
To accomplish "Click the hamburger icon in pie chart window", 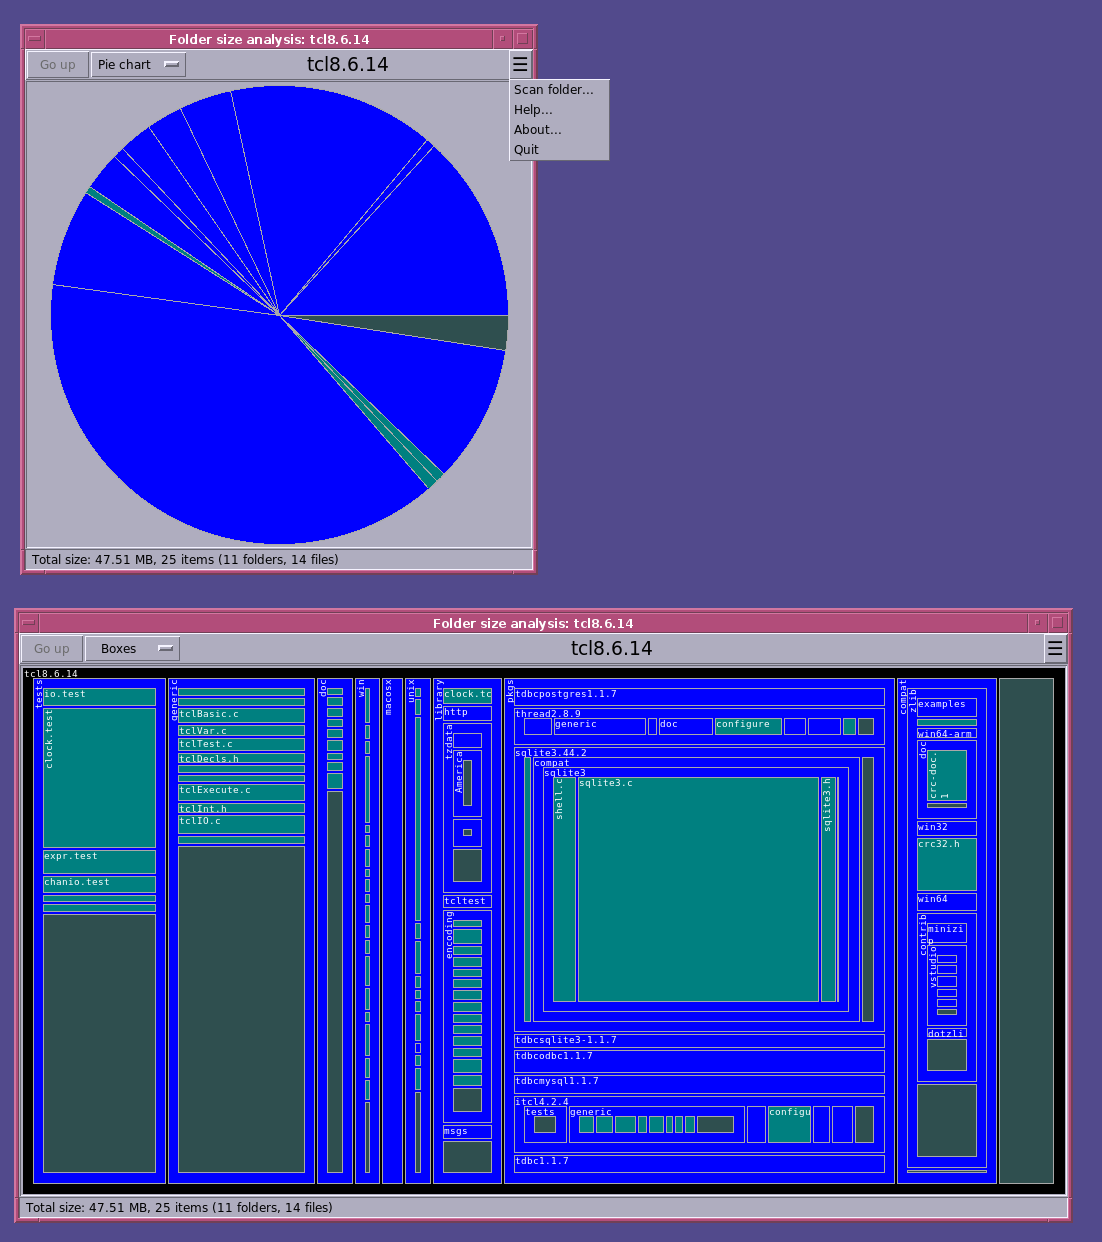I will click(520, 65).
